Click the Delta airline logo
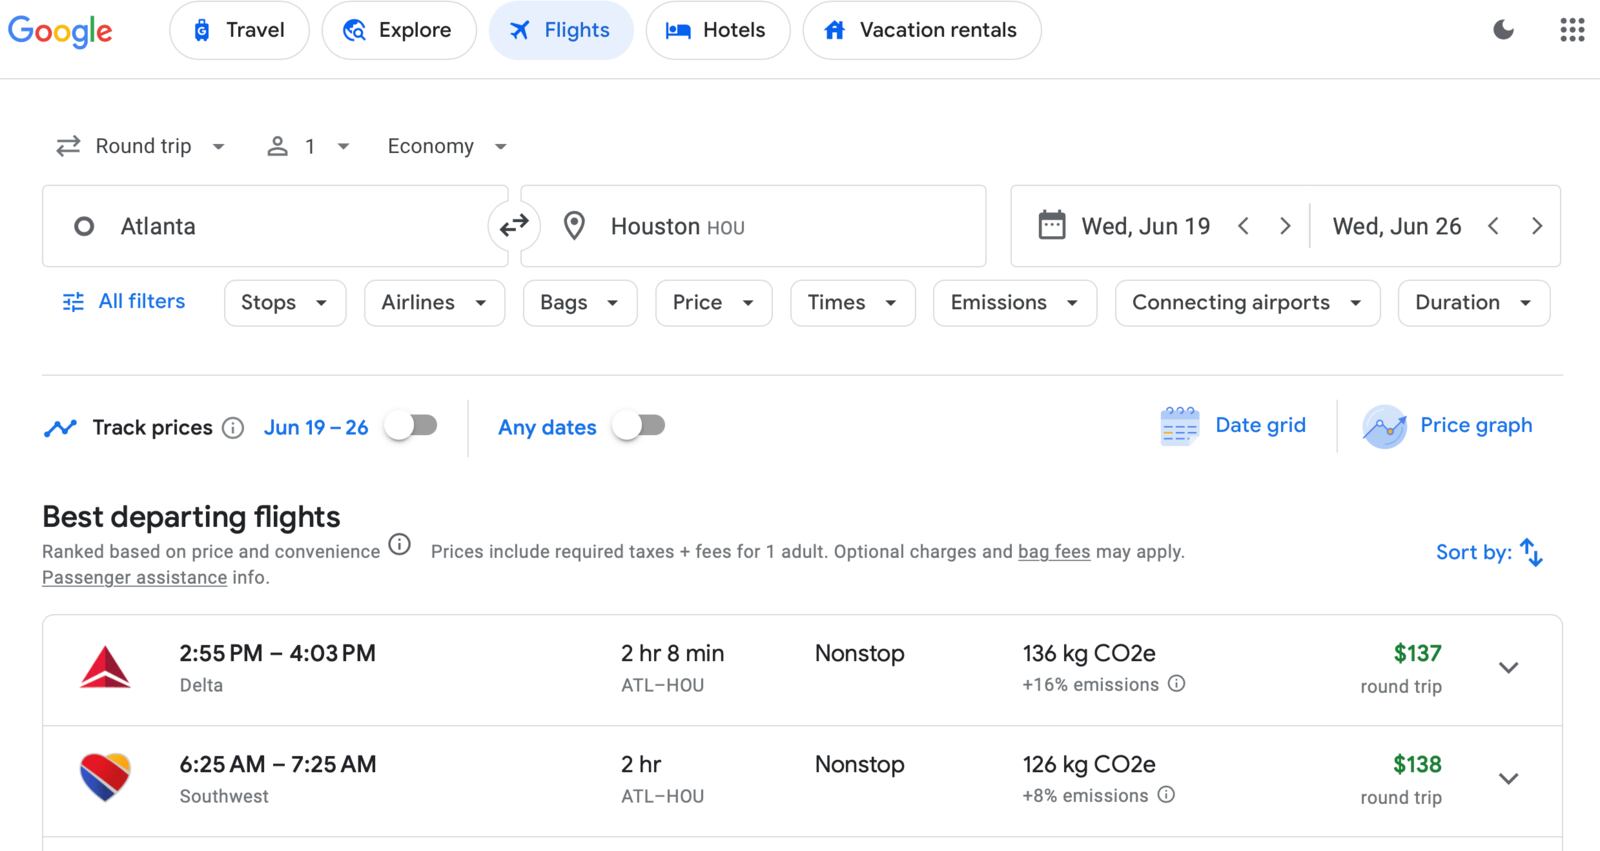Image resolution: width=1600 pixels, height=851 pixels. point(105,668)
